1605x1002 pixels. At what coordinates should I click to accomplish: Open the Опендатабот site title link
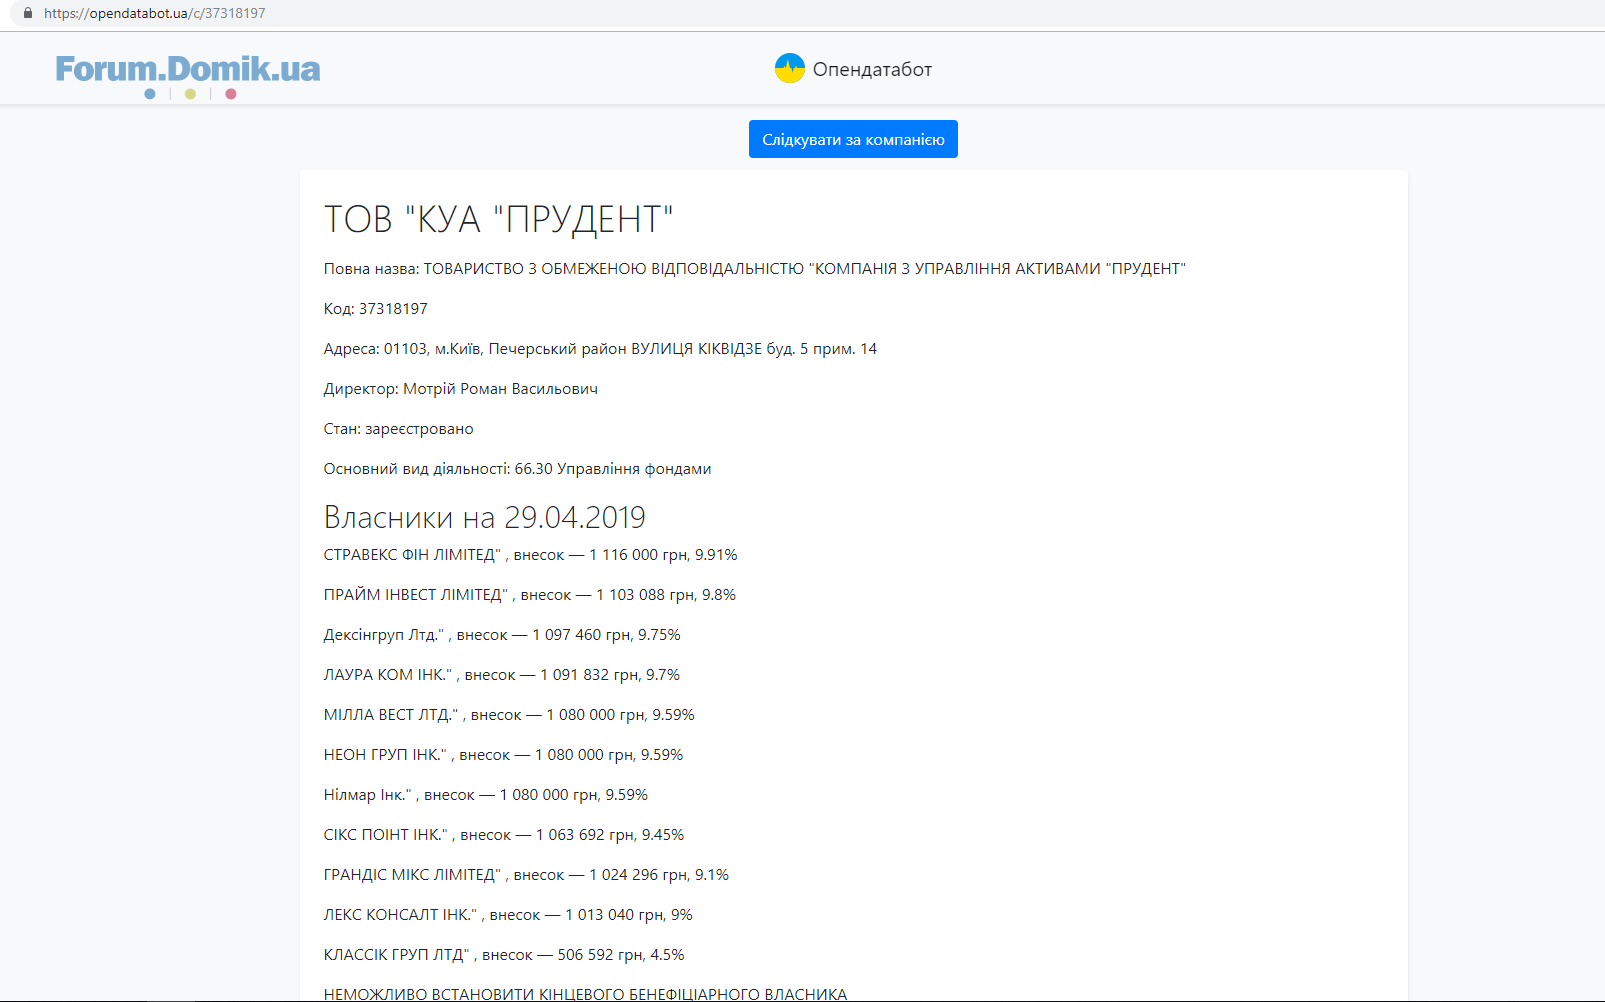click(x=872, y=69)
